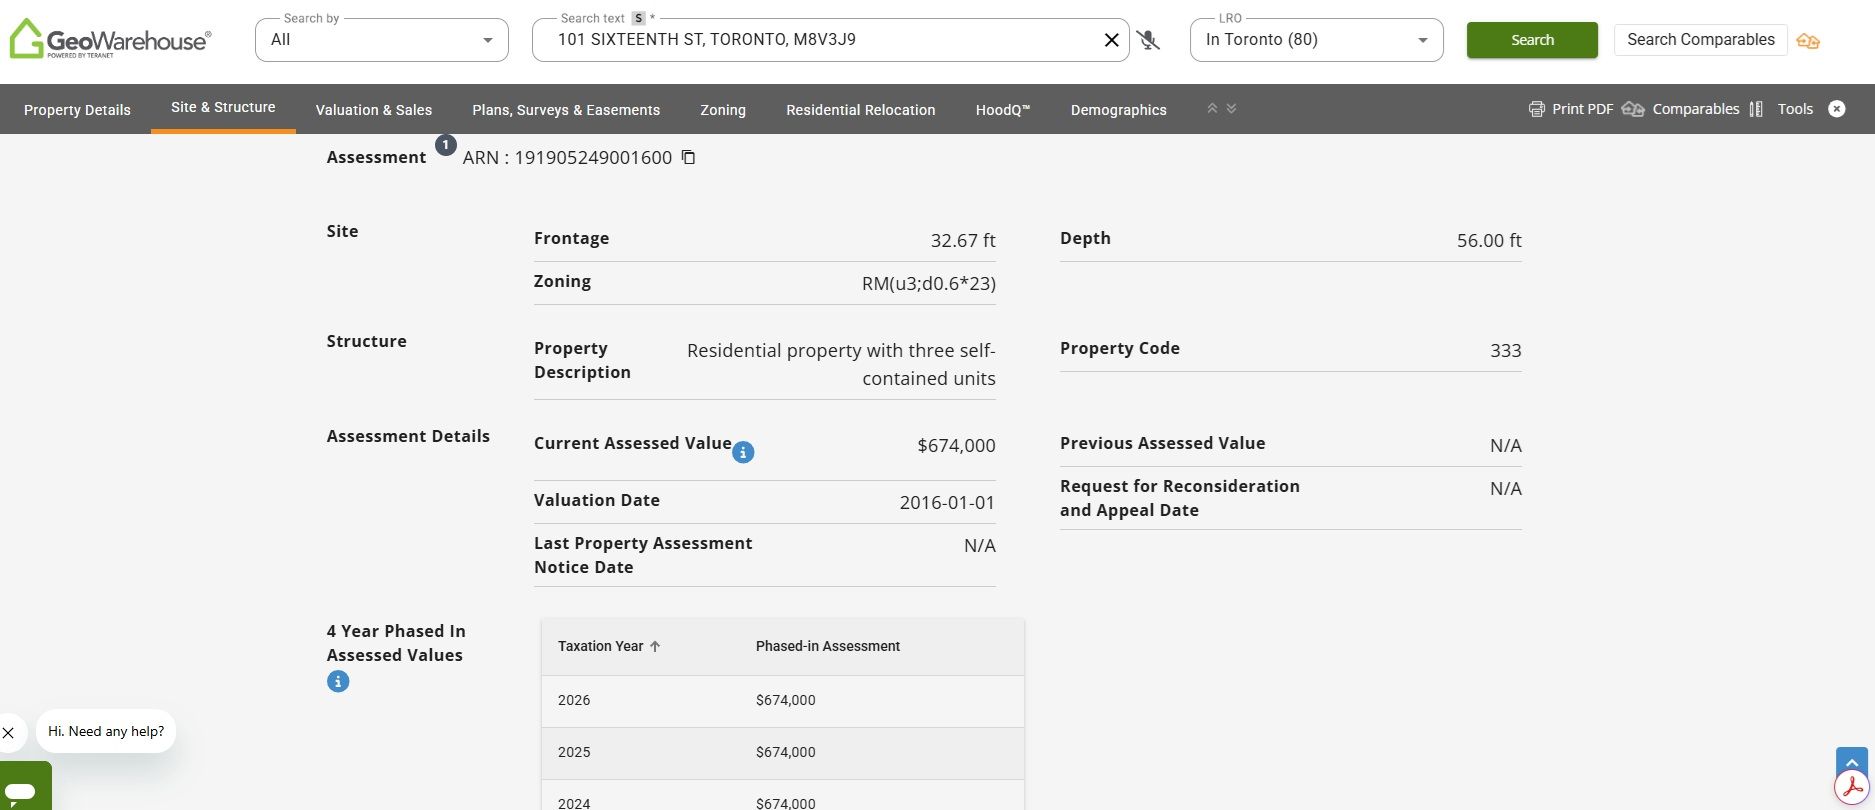Viewport: 1875px width, 810px height.
Task: Click the info icon beside Current Assessed Value
Action: 743,453
